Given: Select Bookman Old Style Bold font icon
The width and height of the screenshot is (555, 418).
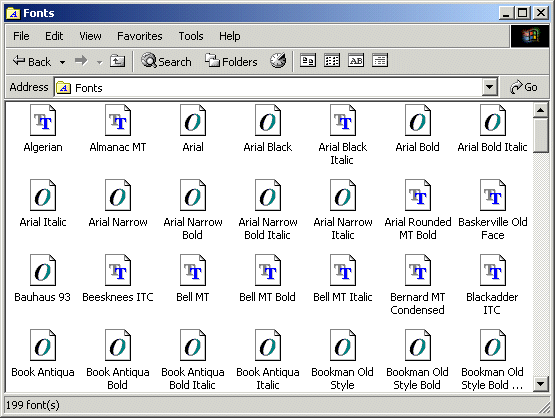Looking at the screenshot, I should (418, 345).
